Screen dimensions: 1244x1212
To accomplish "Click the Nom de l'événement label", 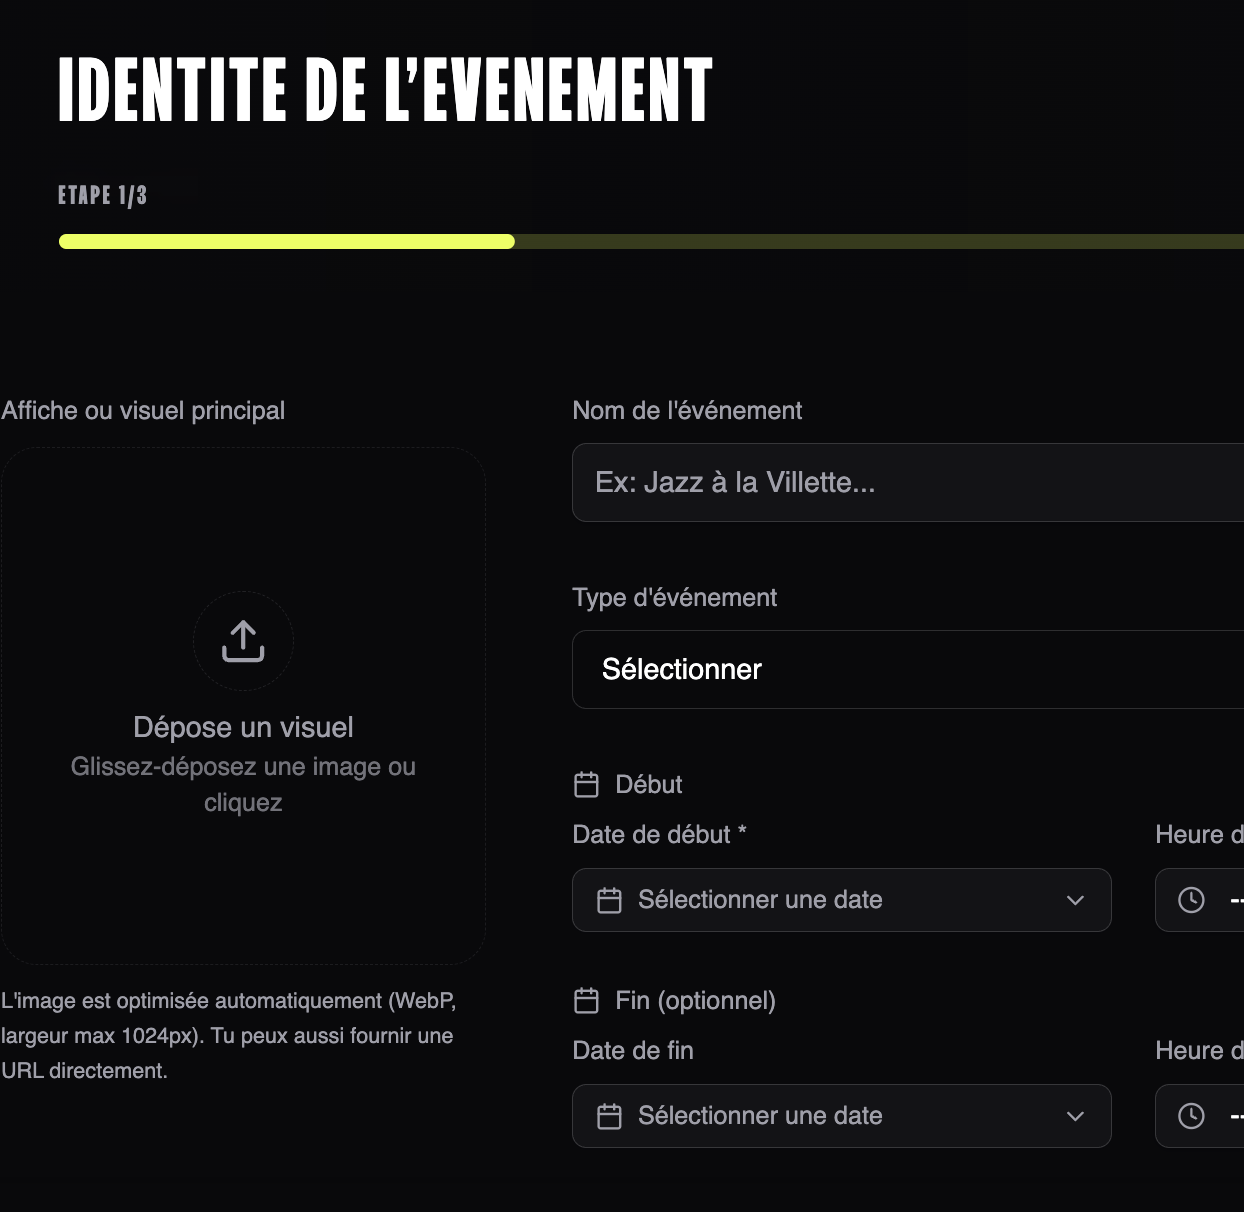I will [x=687, y=411].
